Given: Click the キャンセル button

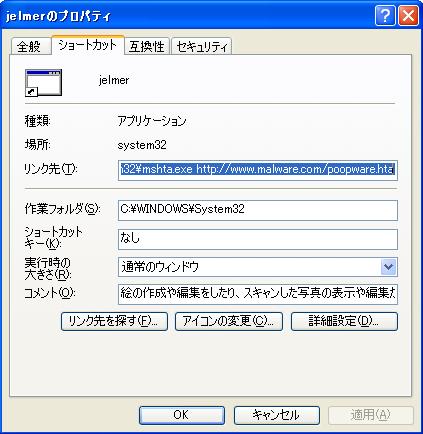Looking at the screenshot, I should point(277,415).
